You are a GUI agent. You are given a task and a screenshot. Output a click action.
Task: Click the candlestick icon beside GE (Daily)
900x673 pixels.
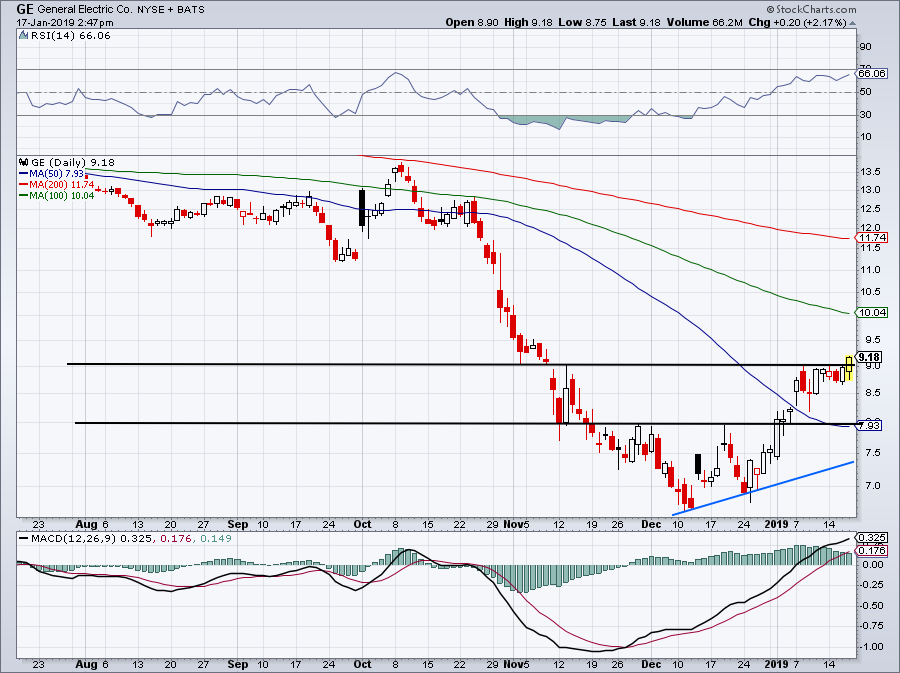pyautogui.click(x=23, y=162)
